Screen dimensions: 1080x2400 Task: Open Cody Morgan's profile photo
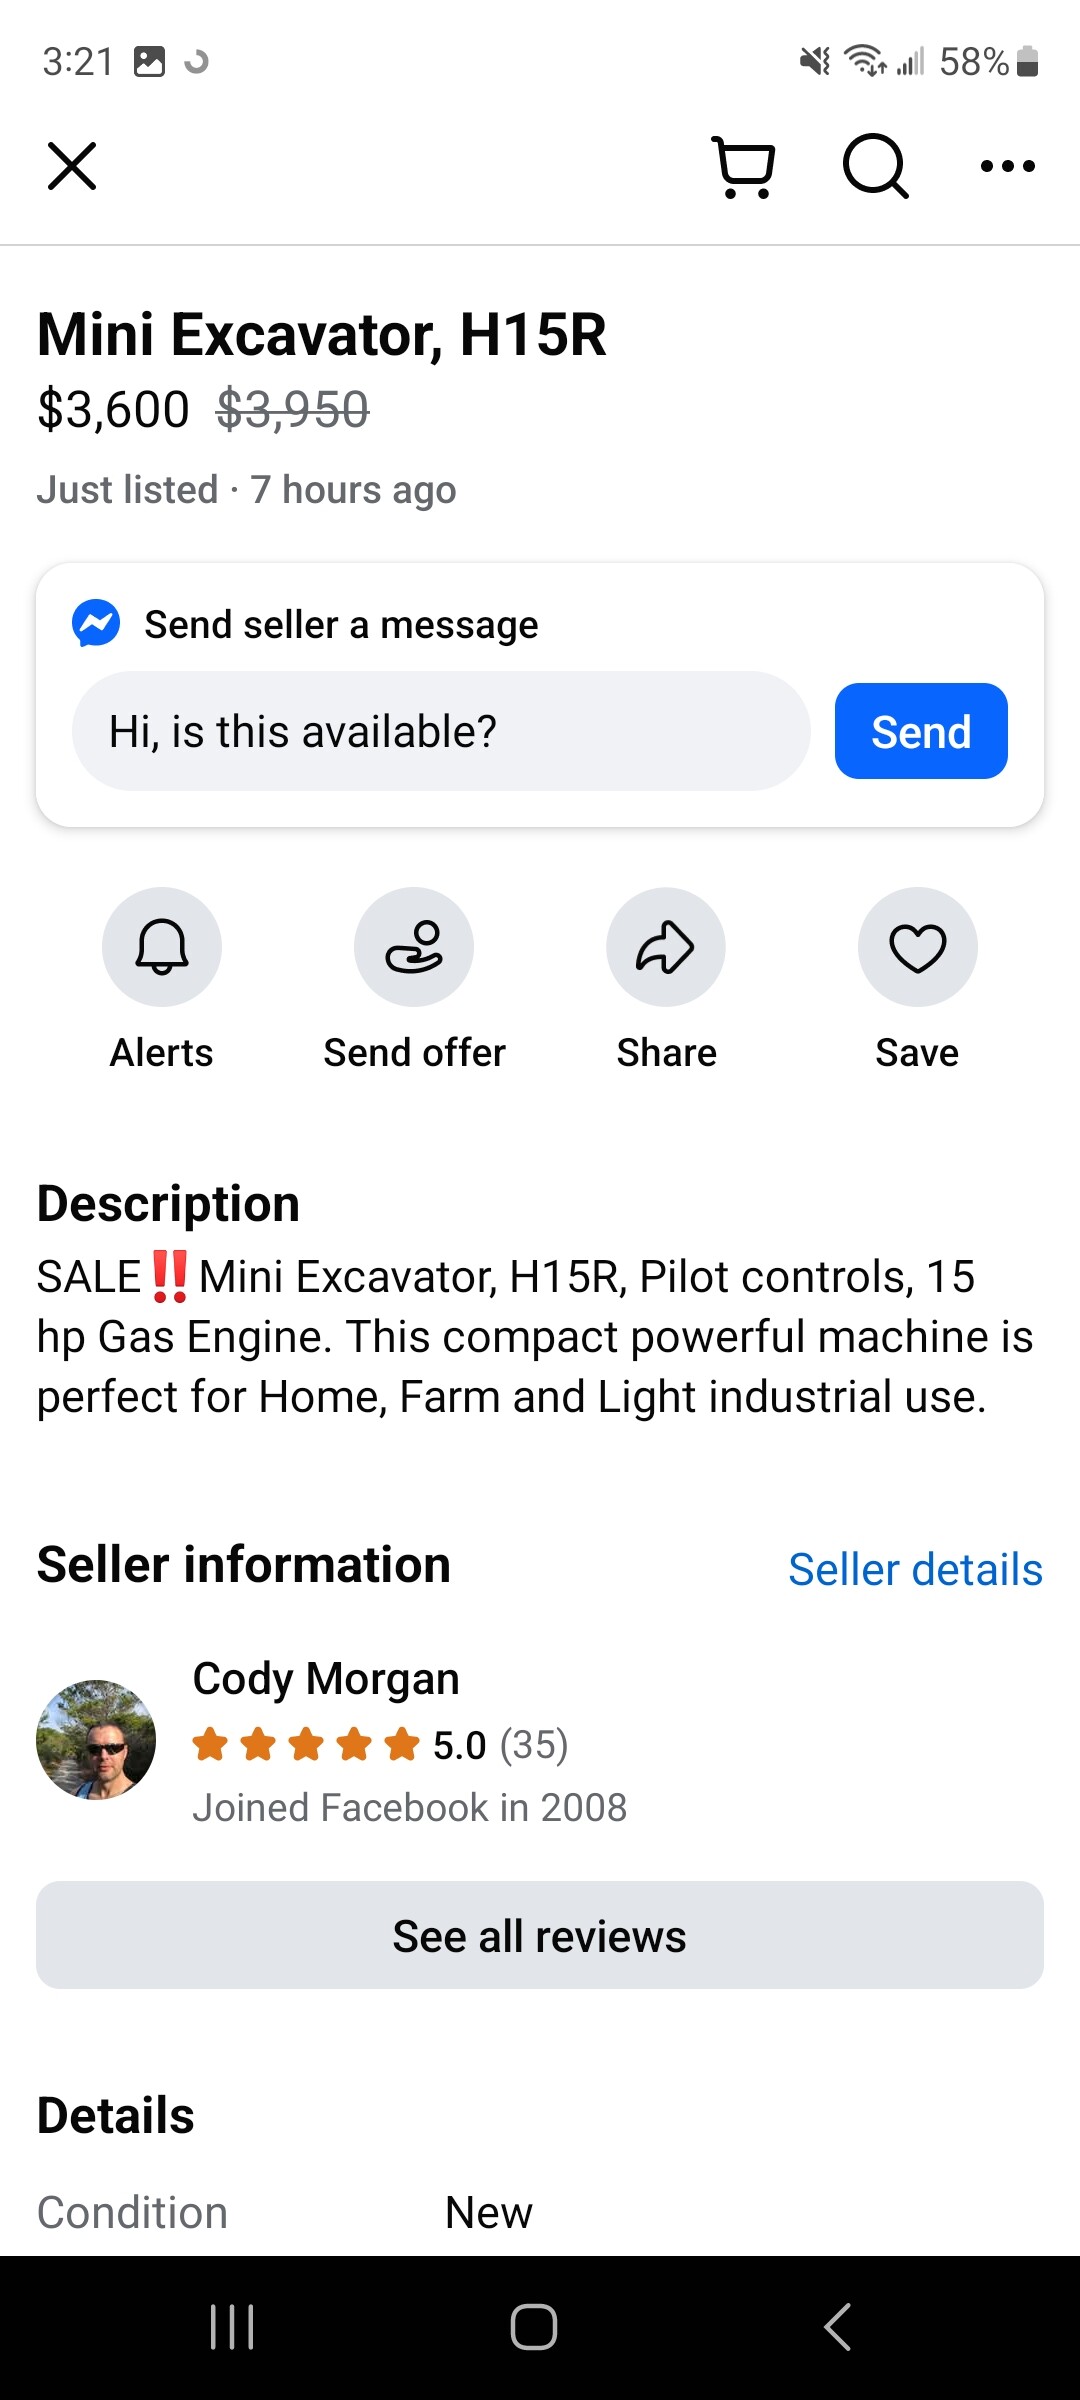(96, 1740)
